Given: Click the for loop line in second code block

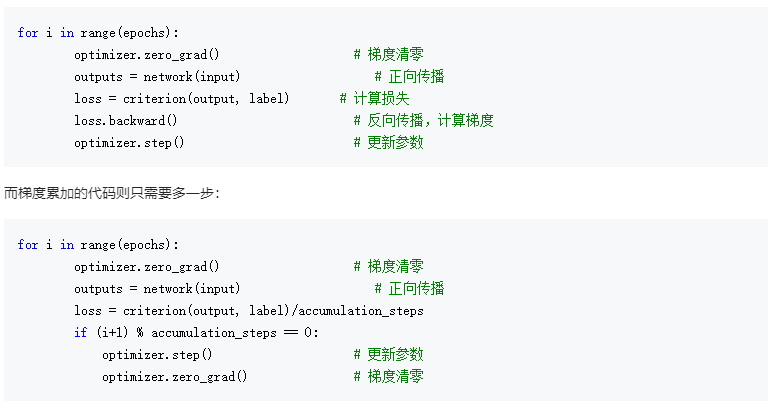Looking at the screenshot, I should pos(98,245).
